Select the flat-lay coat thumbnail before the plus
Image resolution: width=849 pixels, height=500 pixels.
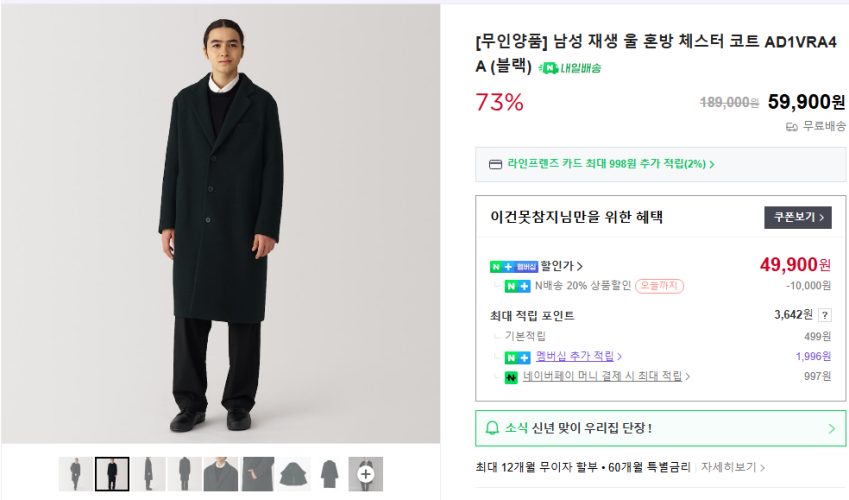[329, 474]
